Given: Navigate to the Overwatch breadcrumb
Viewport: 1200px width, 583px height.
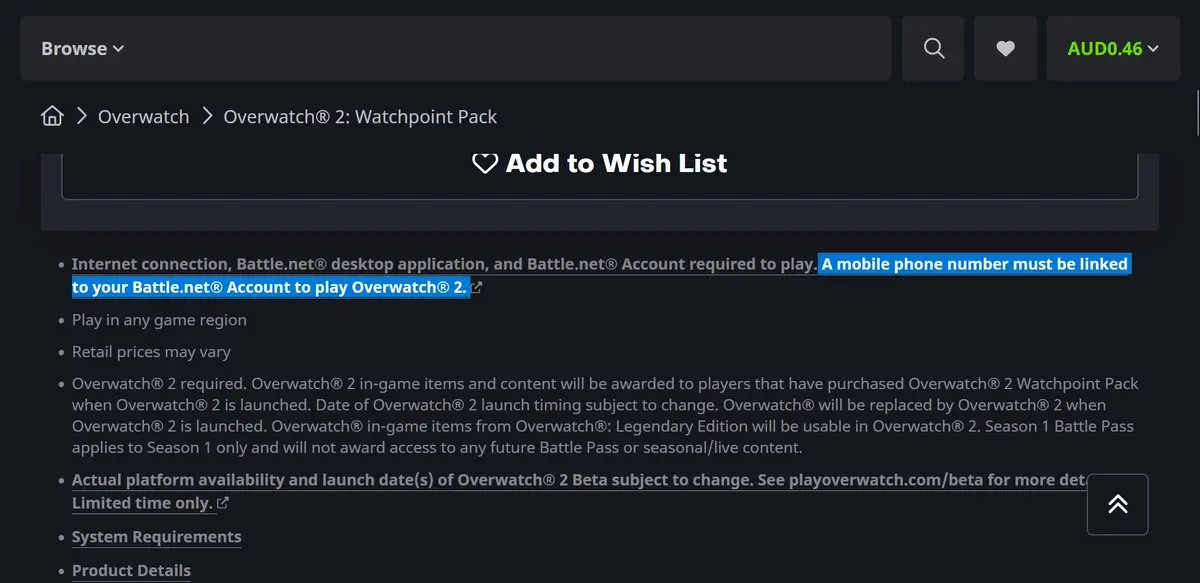Looking at the screenshot, I should pos(143,117).
